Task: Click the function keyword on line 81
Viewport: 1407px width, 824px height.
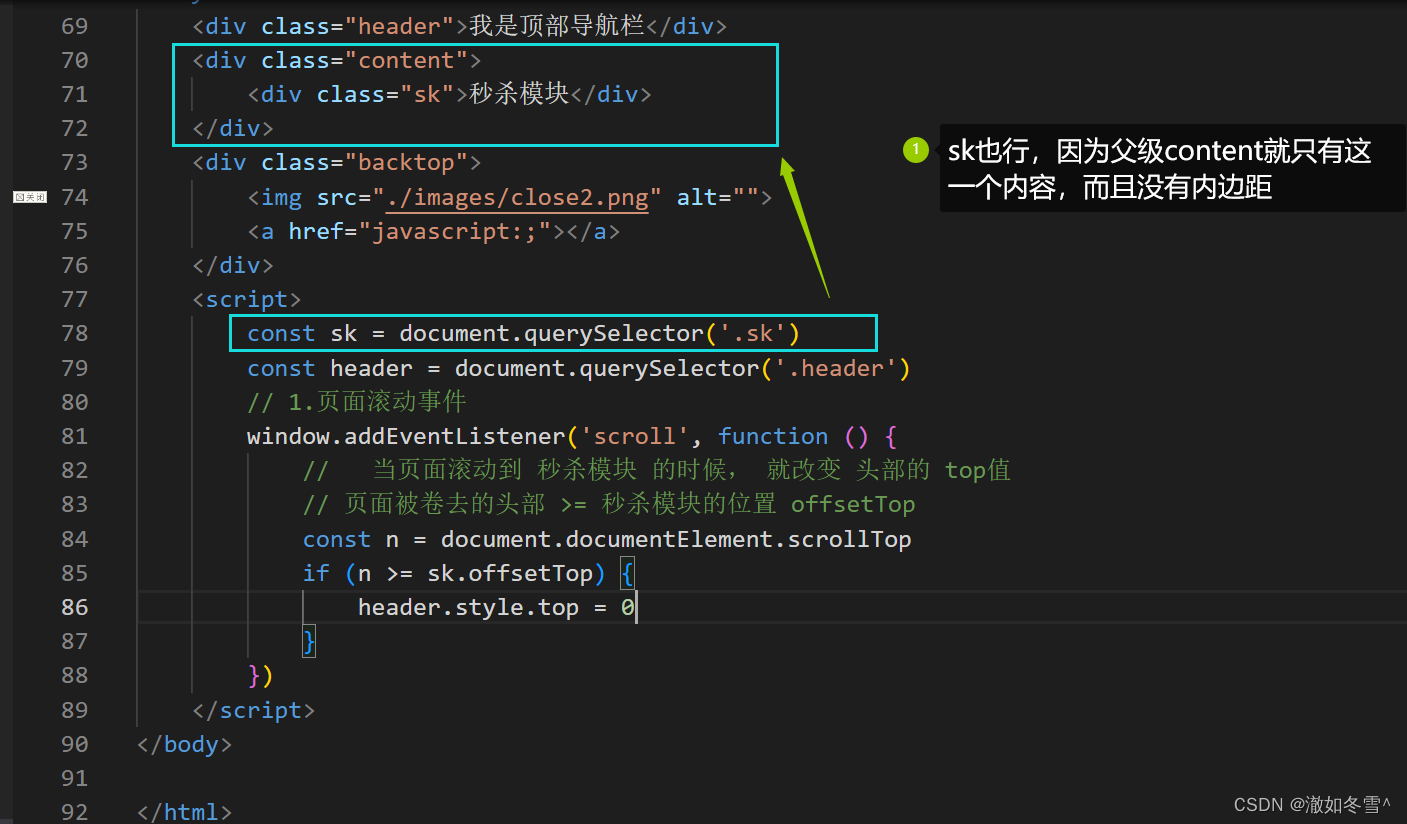Action: click(773, 436)
